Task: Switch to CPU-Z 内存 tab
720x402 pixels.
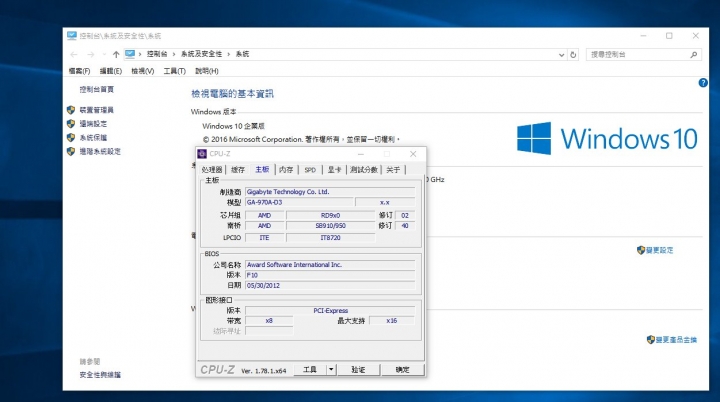Action: tap(286, 170)
